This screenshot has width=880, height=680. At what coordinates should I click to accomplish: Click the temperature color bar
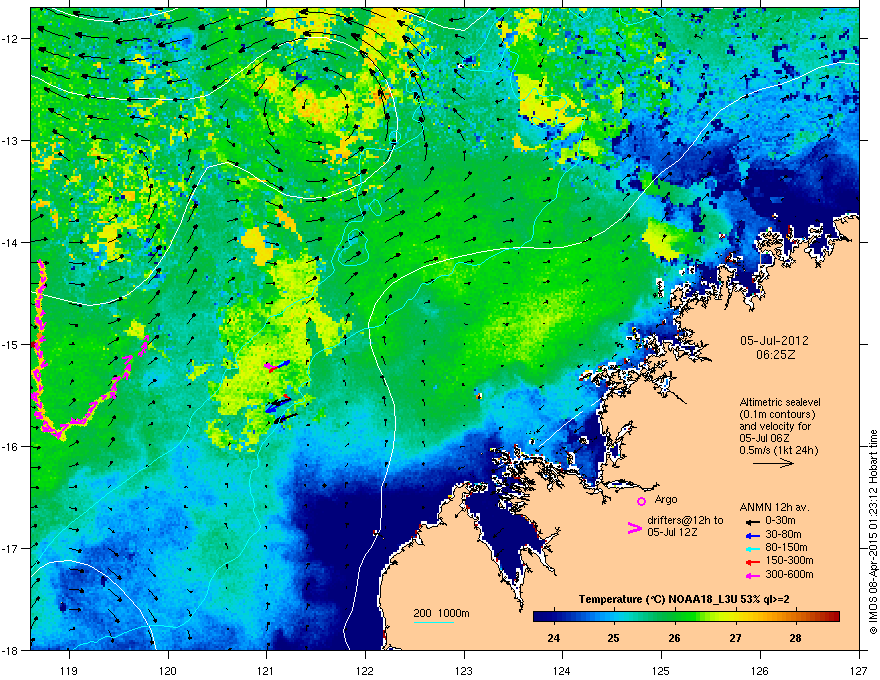coord(686,617)
